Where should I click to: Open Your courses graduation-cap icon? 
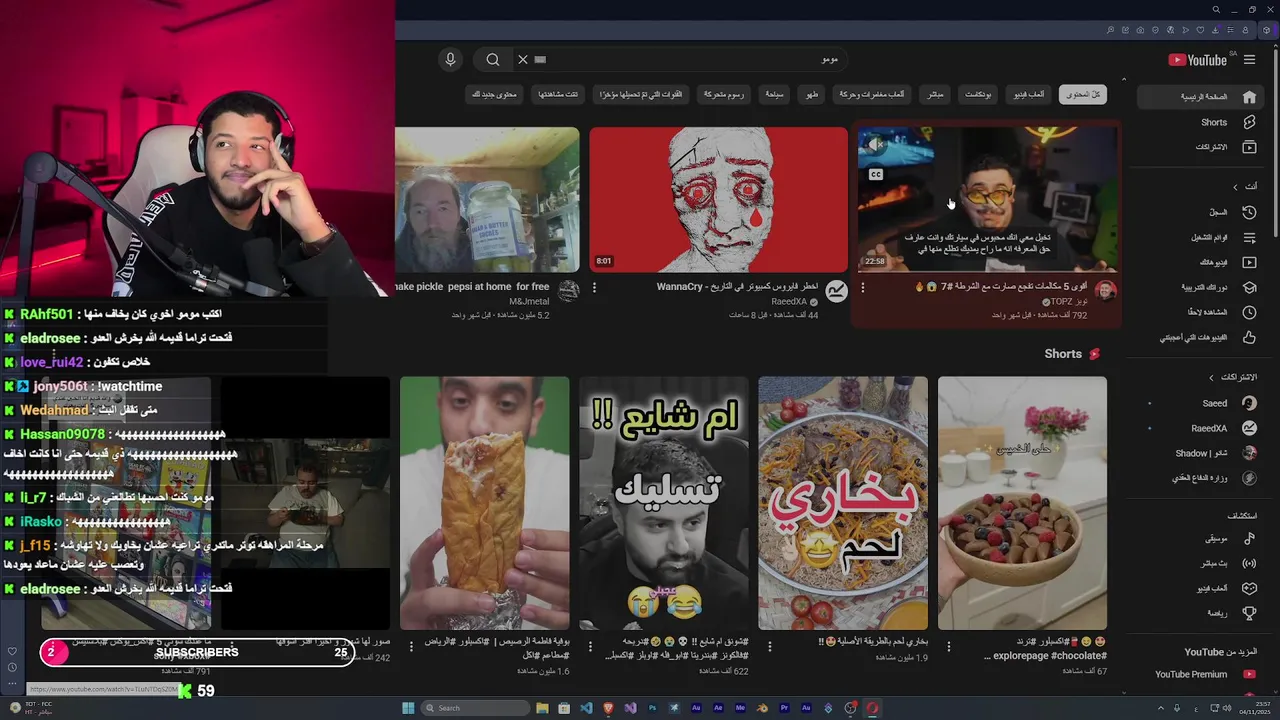[1249, 287]
